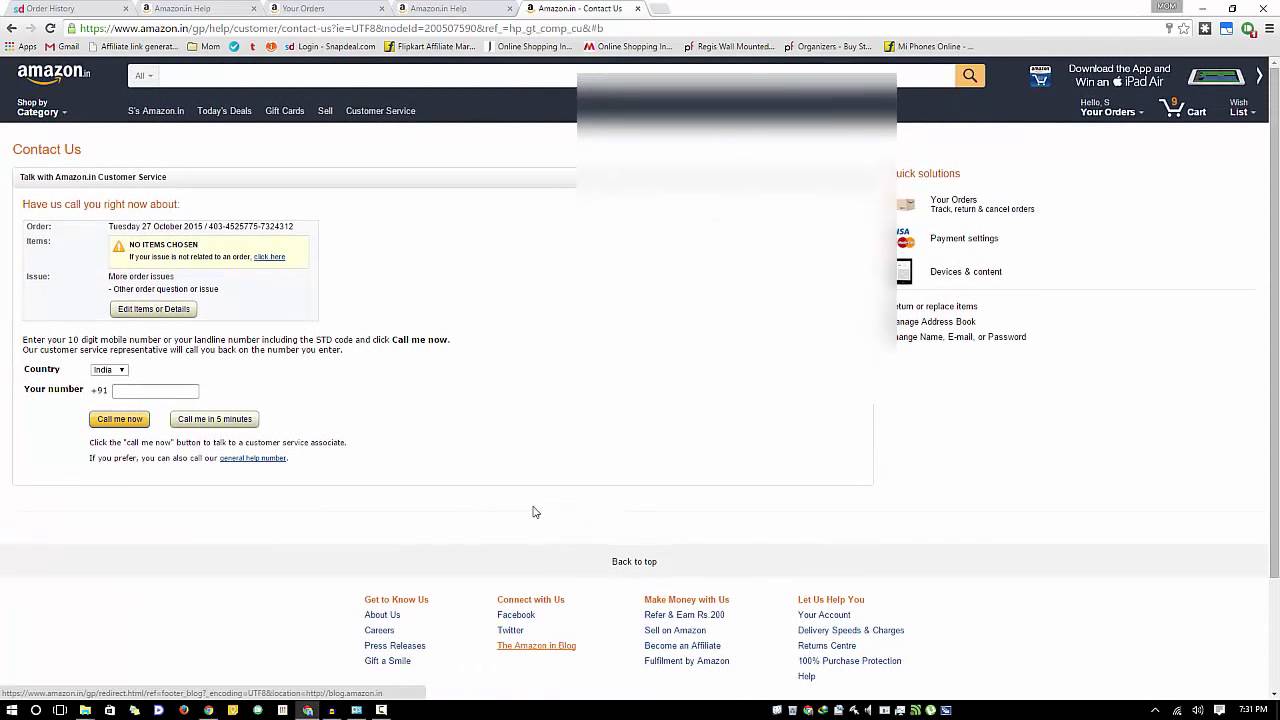Open S's Amazon.in nav link

(156, 111)
